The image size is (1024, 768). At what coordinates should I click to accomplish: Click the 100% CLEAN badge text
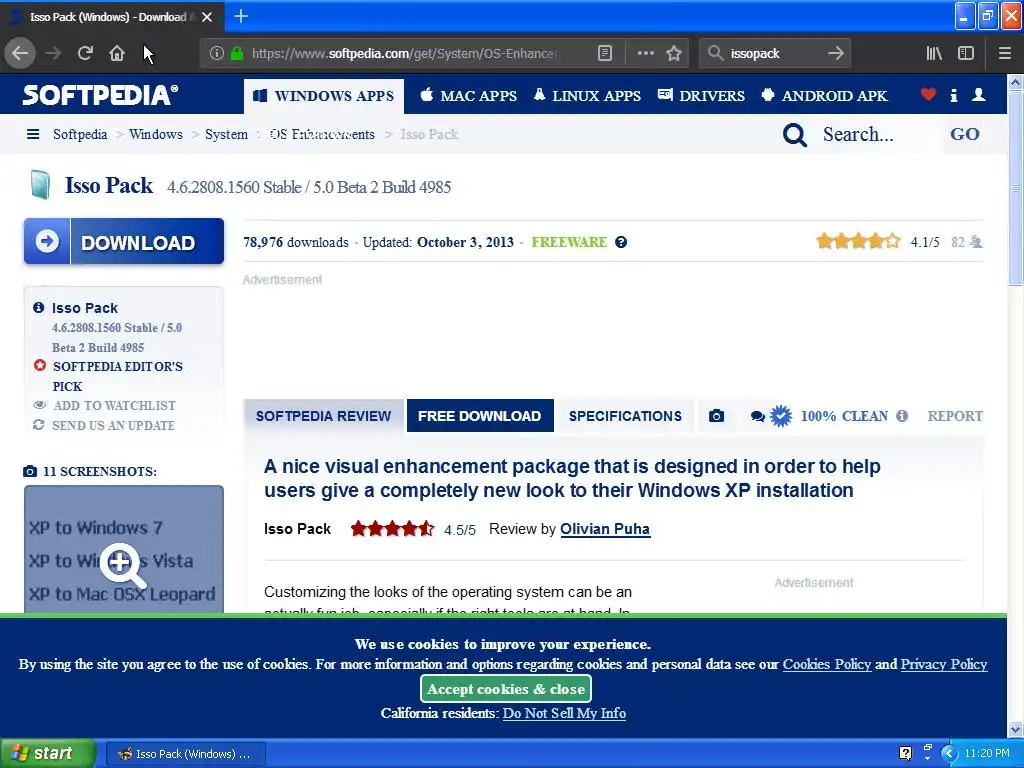click(x=844, y=416)
